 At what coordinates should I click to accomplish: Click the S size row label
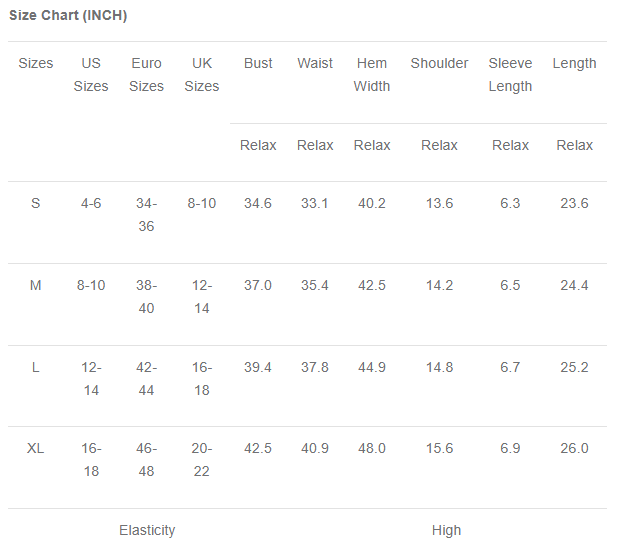coord(36,203)
